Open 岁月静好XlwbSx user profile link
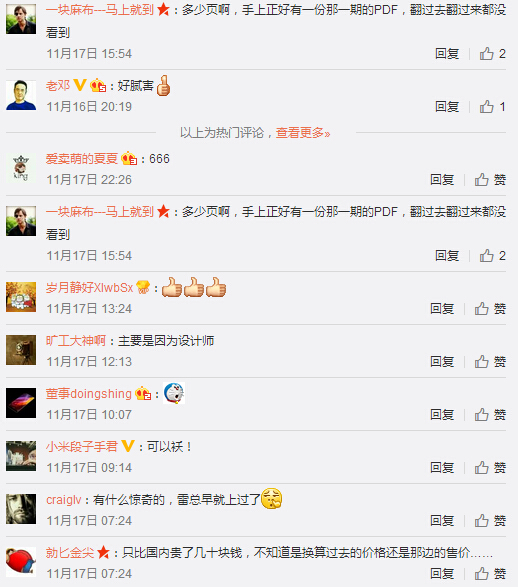This screenshot has height=587, width=518. click(89, 288)
